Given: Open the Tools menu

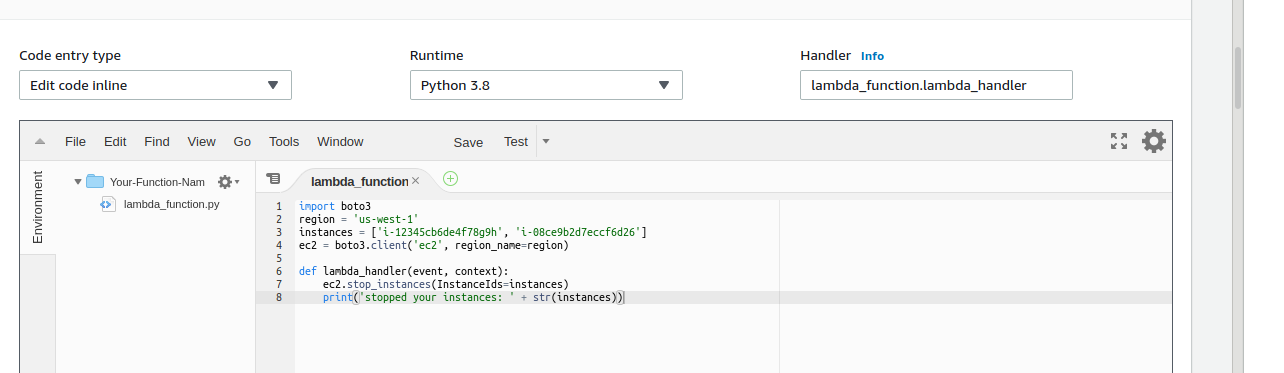Looking at the screenshot, I should coord(284,142).
